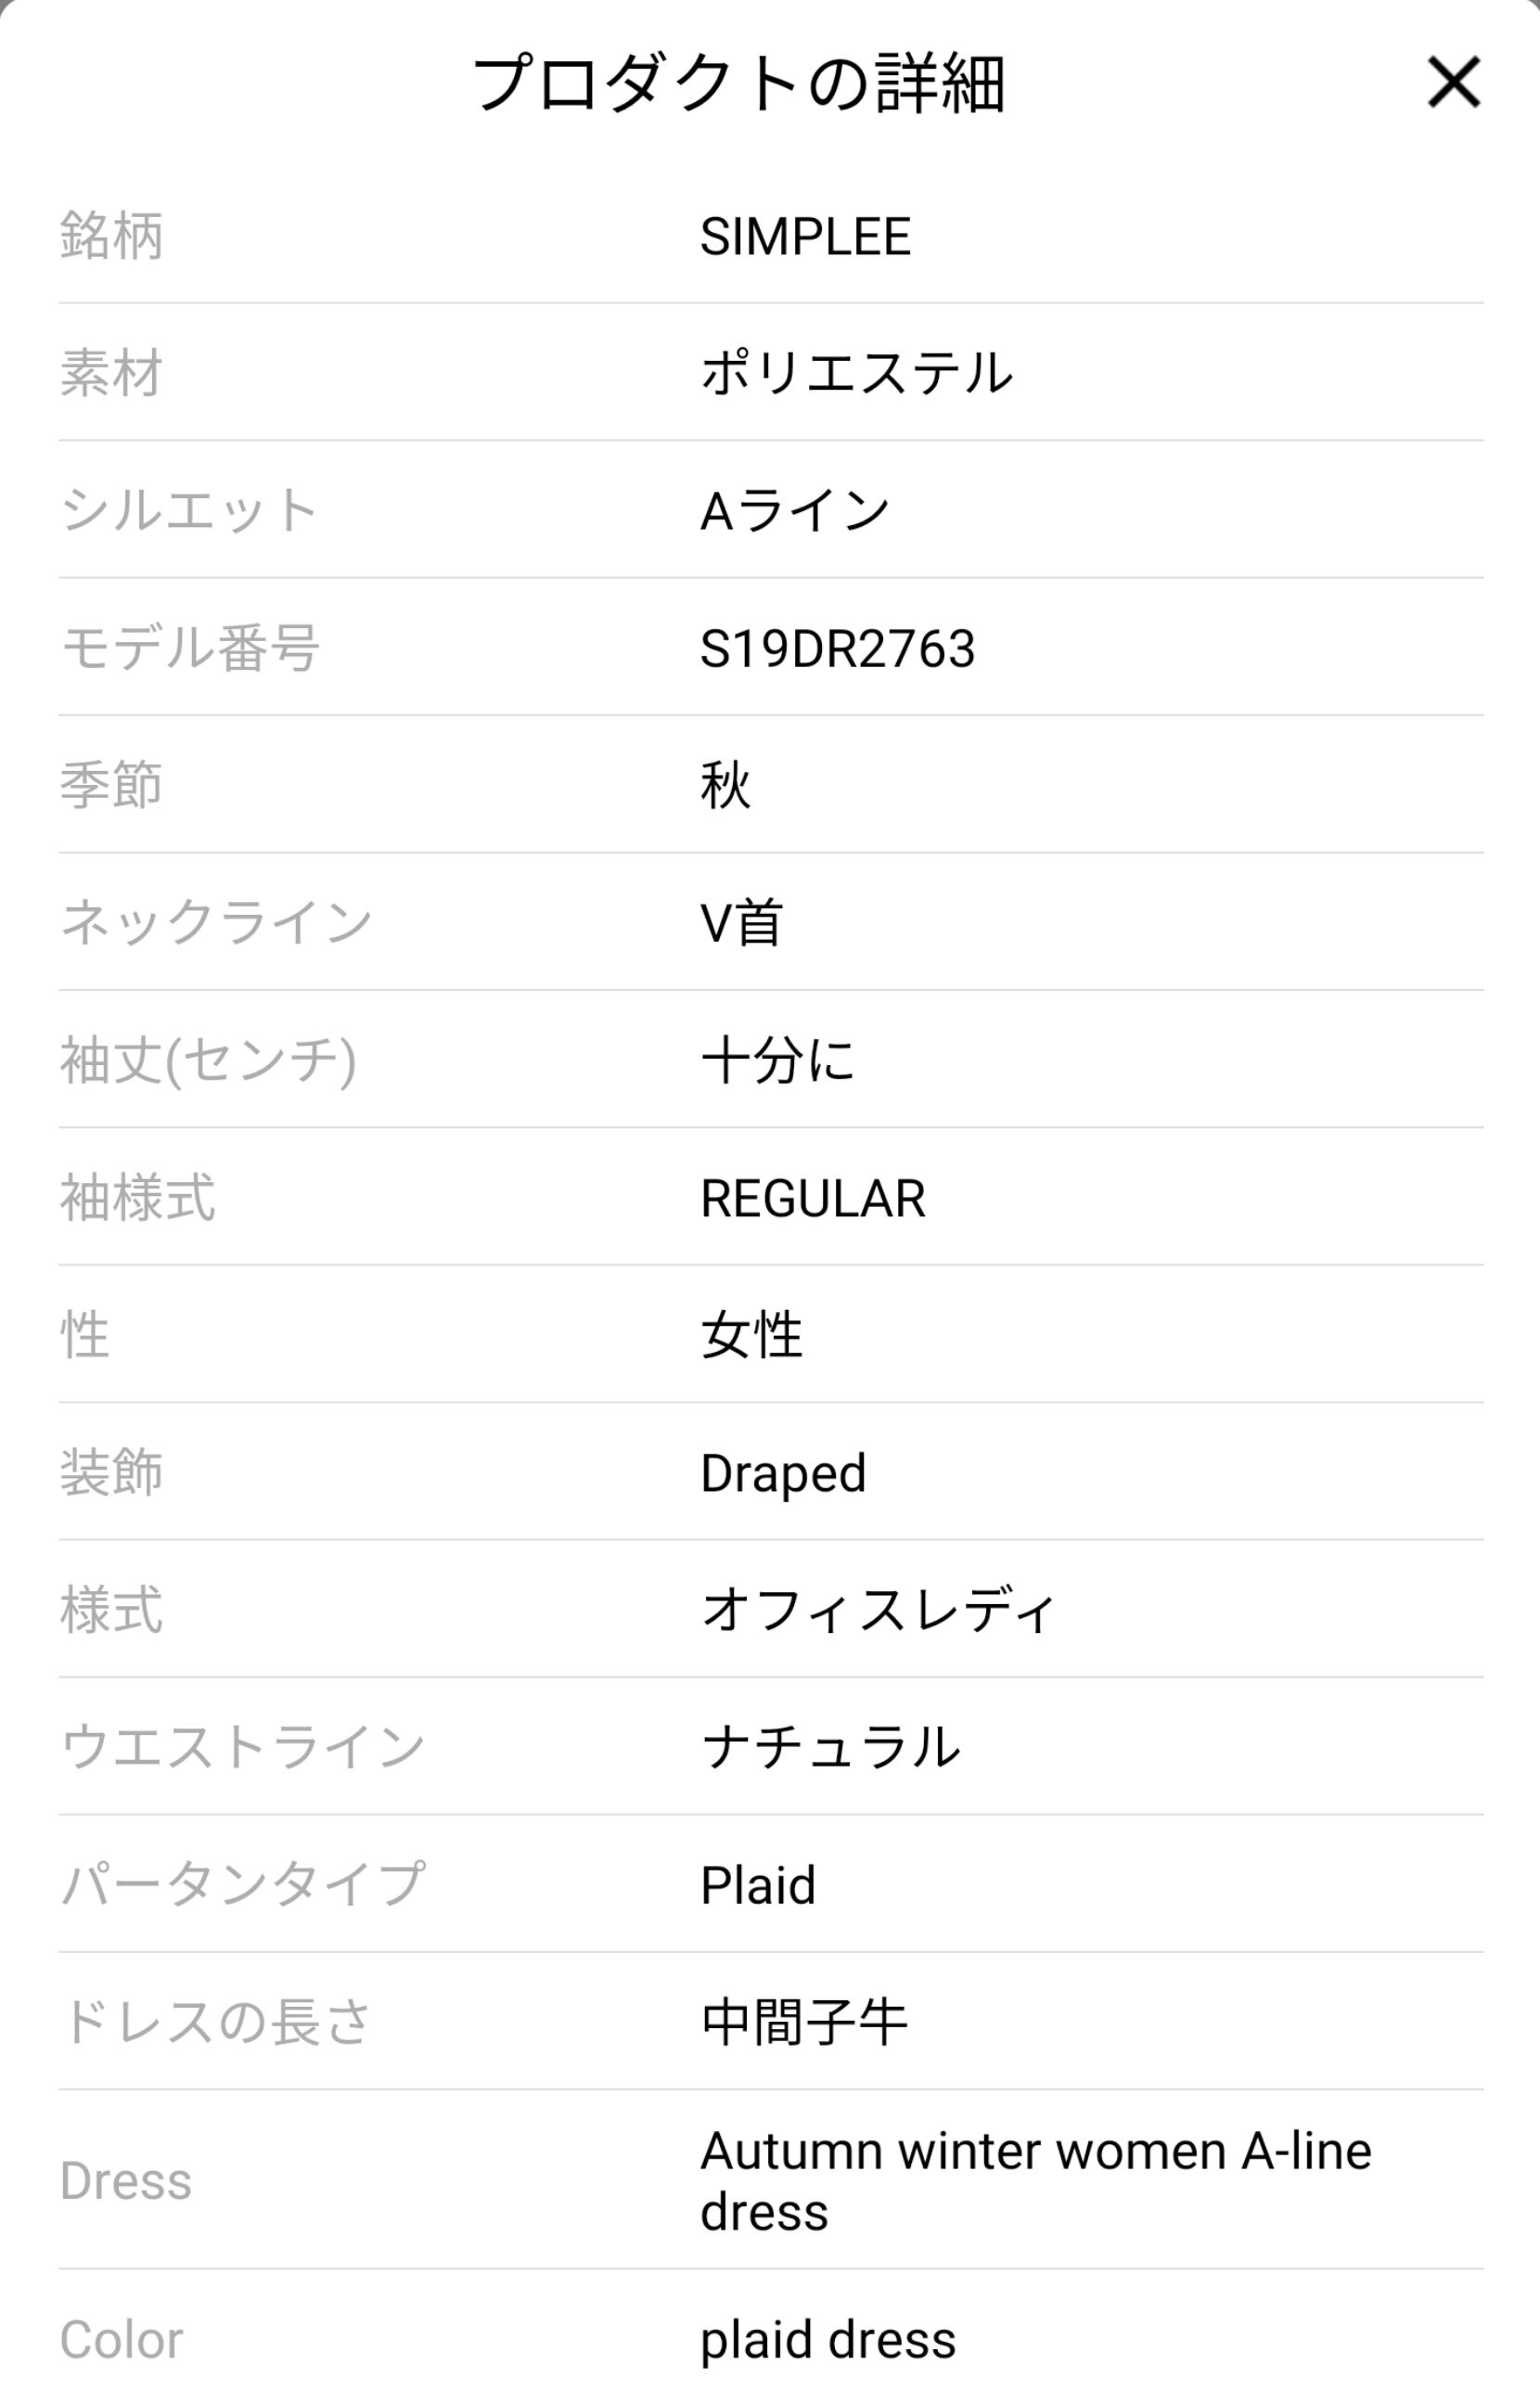Tap the brand value SIMPLEE
Viewport: 1540px width, 2390px height.
pyautogui.click(x=805, y=237)
